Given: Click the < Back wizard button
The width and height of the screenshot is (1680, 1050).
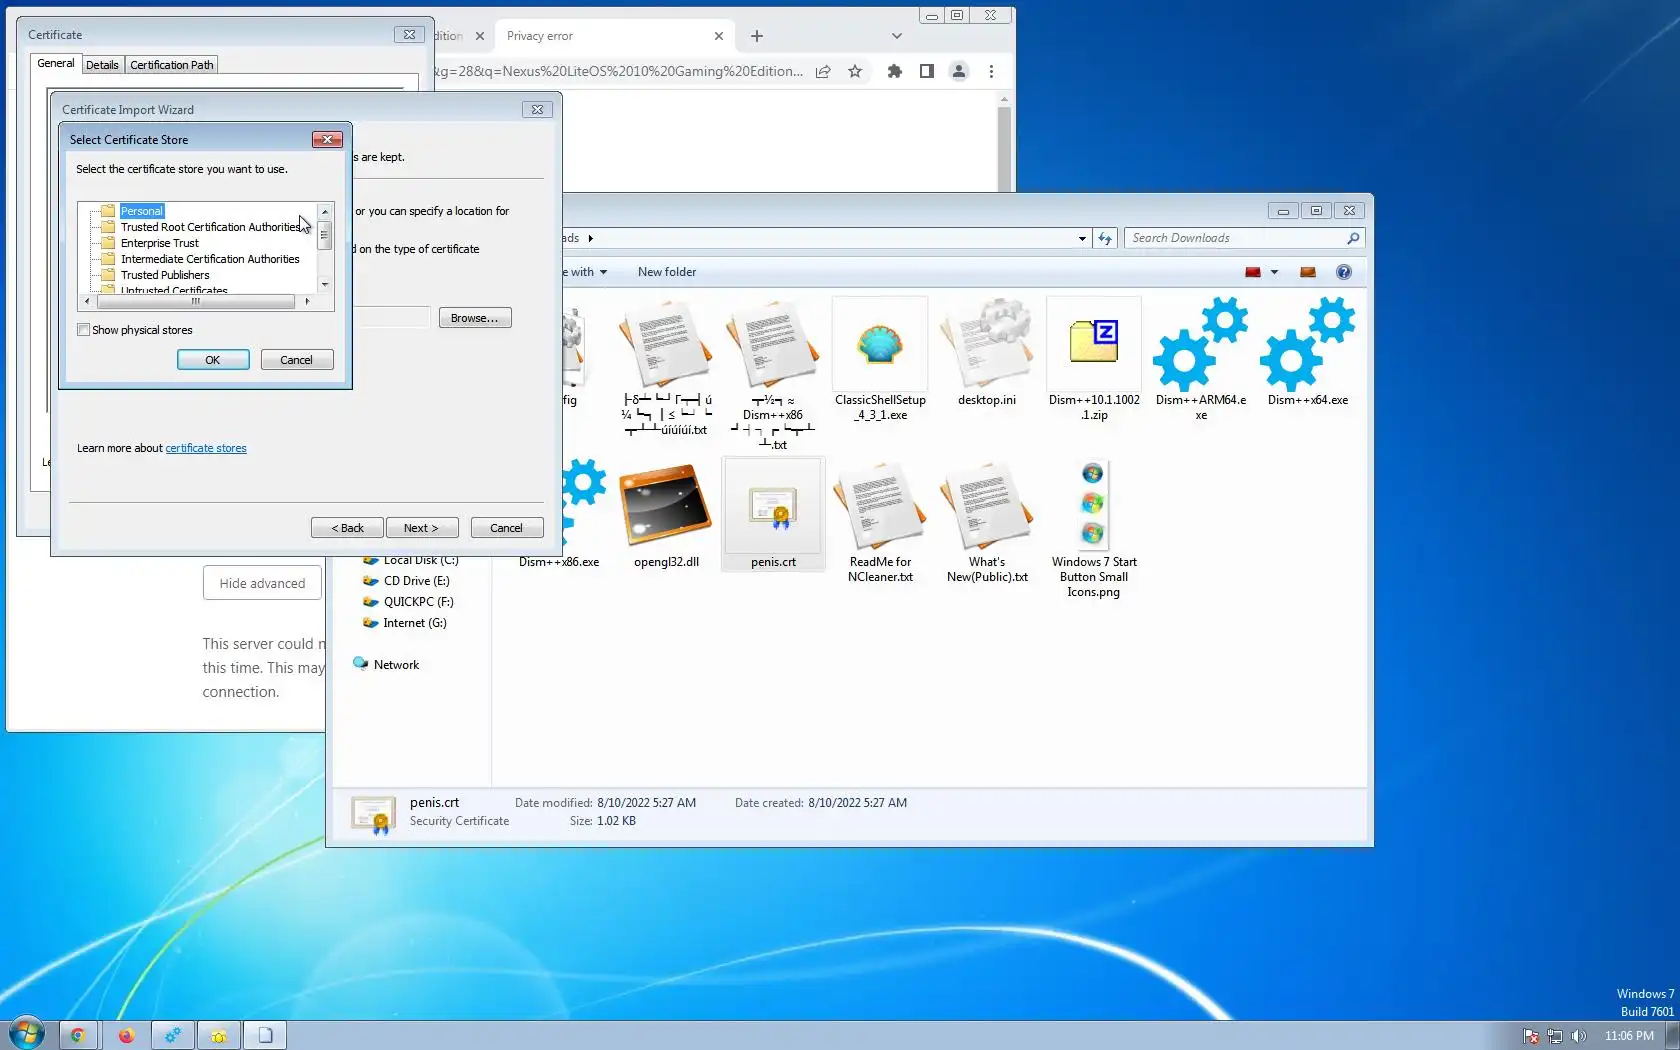Looking at the screenshot, I should pyautogui.click(x=348, y=528).
